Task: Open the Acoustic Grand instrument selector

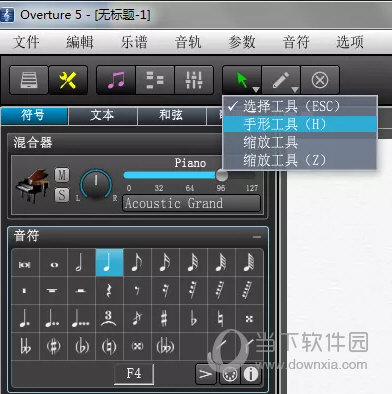Action: [192, 203]
